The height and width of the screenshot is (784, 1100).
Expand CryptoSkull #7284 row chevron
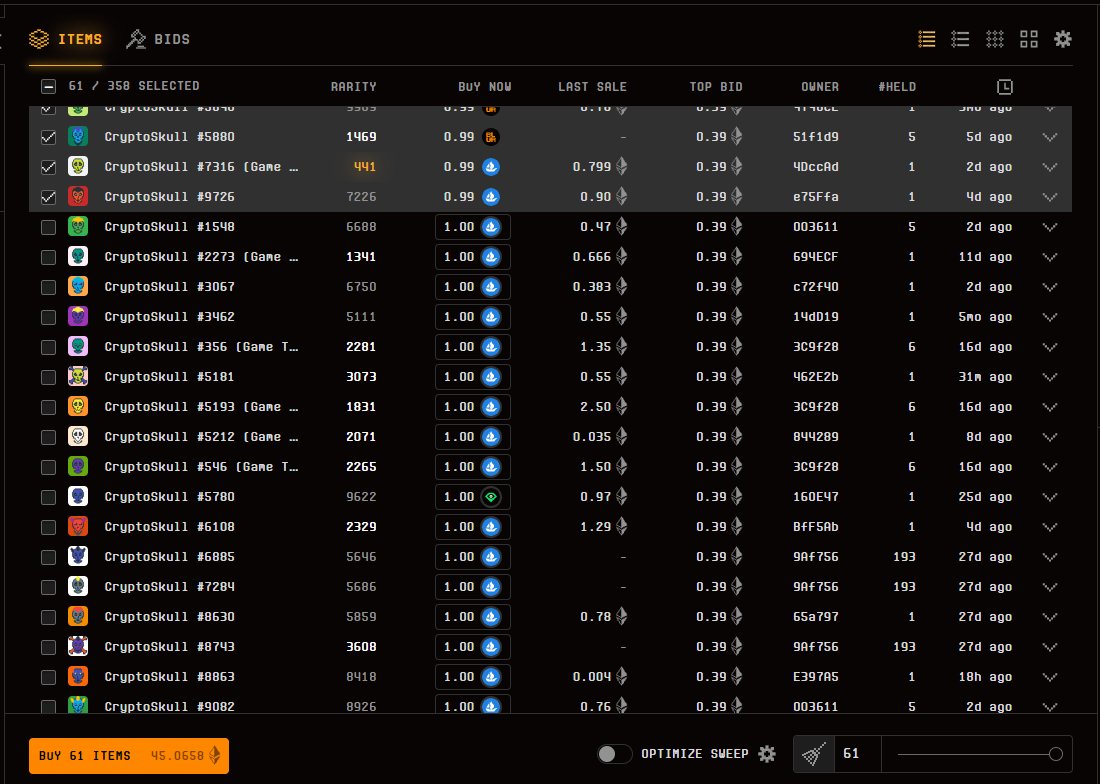(x=1049, y=587)
